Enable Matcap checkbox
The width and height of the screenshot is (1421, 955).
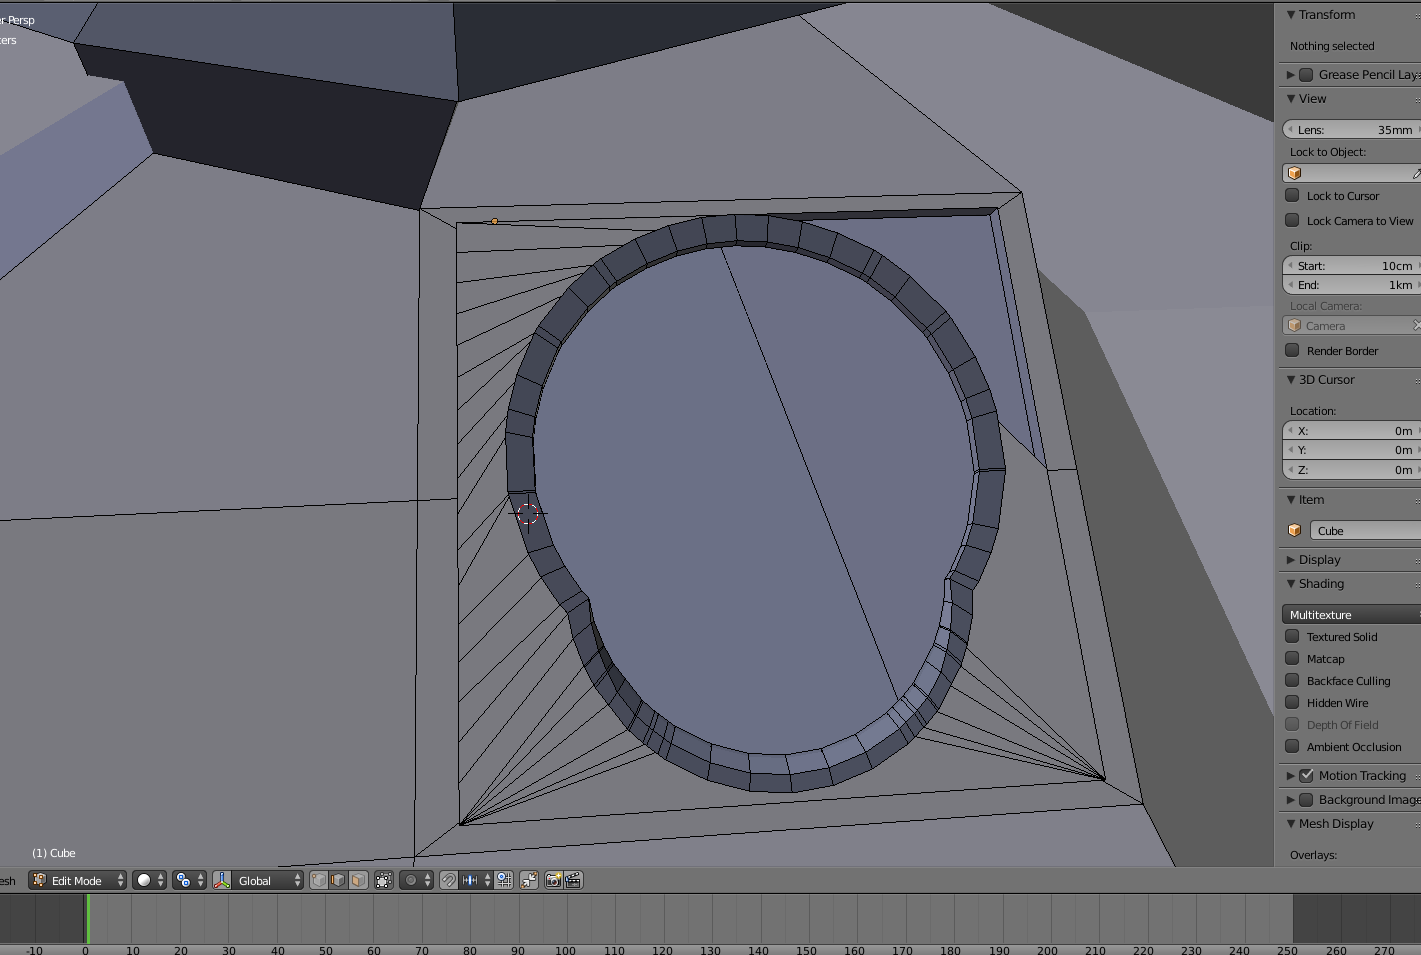(x=1292, y=658)
